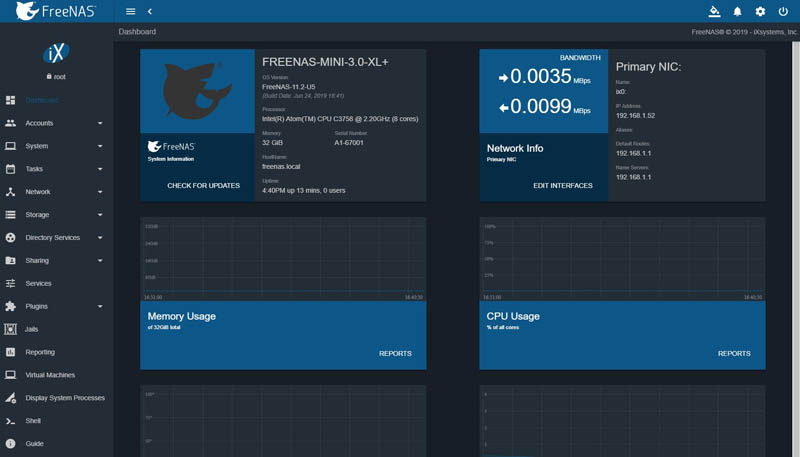Expand the Storage menu arrow
Viewport: 800px width, 457px height.
[x=100, y=215]
